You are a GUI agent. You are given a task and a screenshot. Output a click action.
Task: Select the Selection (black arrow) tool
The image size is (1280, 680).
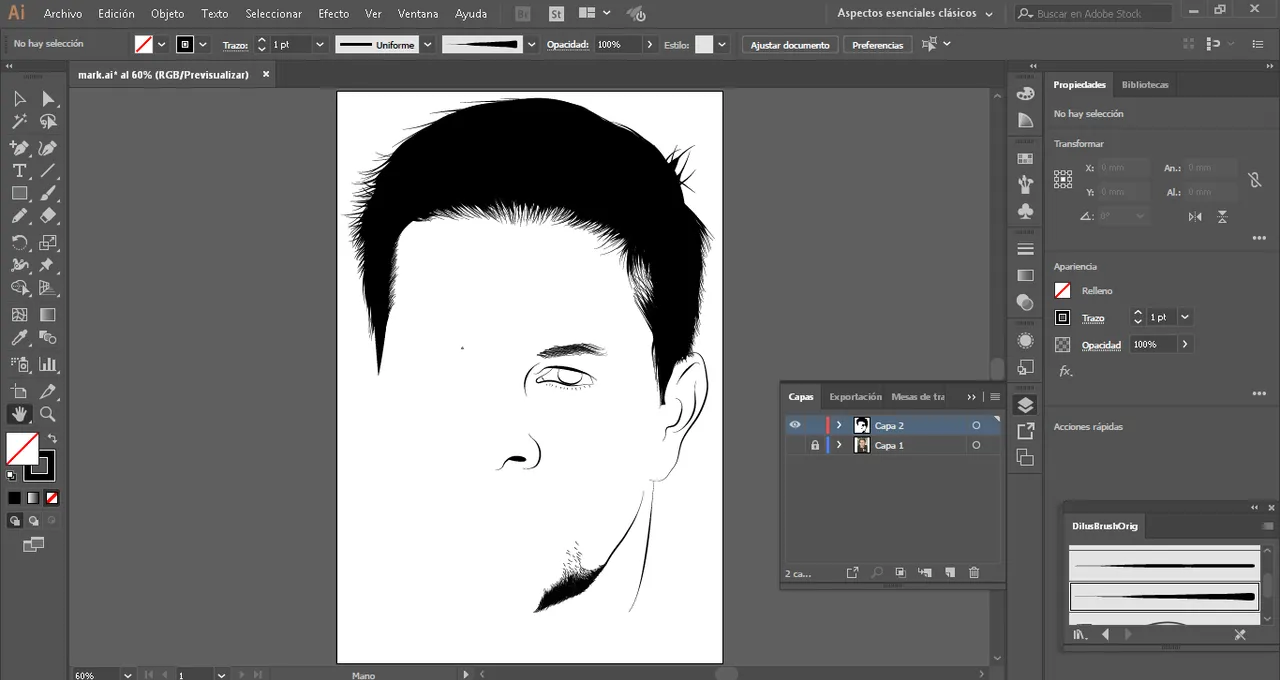point(19,98)
